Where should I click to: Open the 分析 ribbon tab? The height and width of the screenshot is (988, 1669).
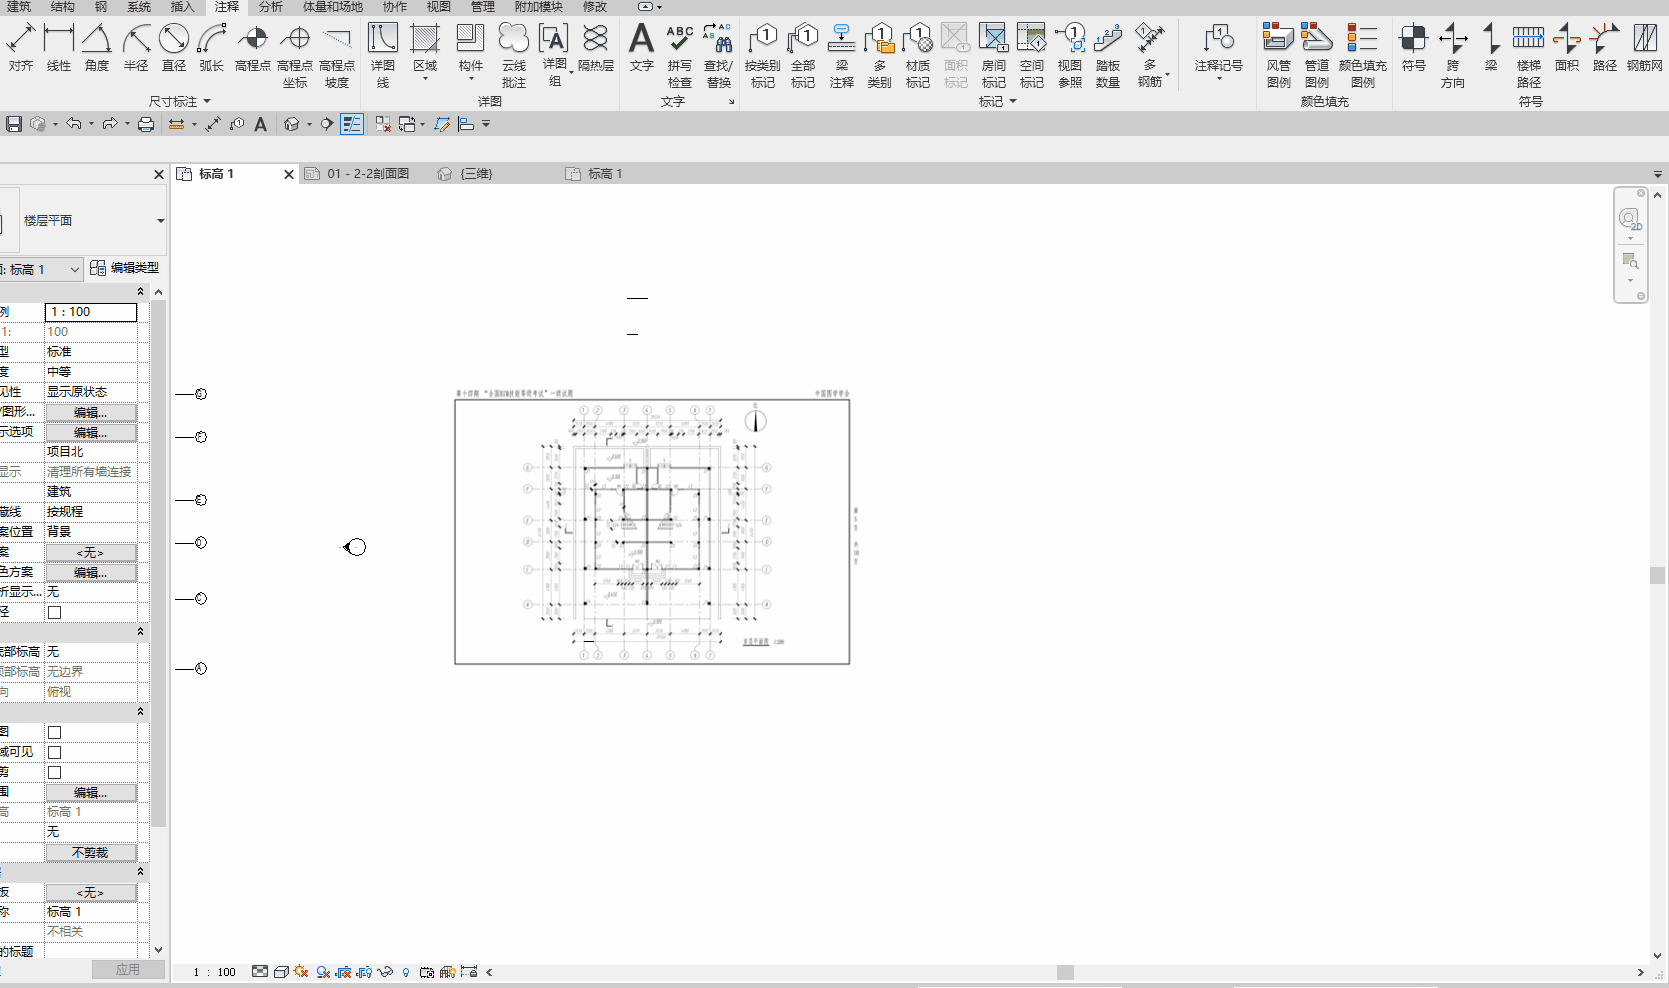[271, 7]
